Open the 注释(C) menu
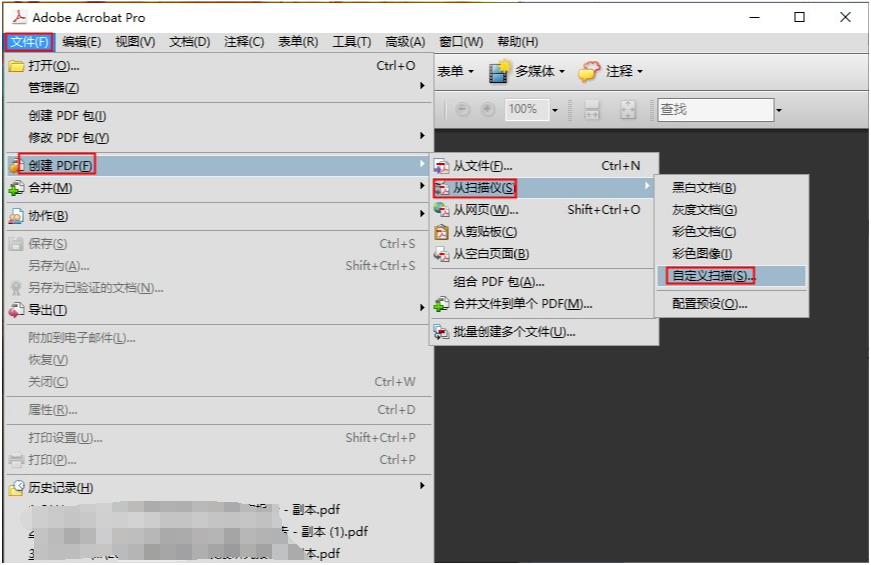The image size is (871, 565). click(244, 42)
